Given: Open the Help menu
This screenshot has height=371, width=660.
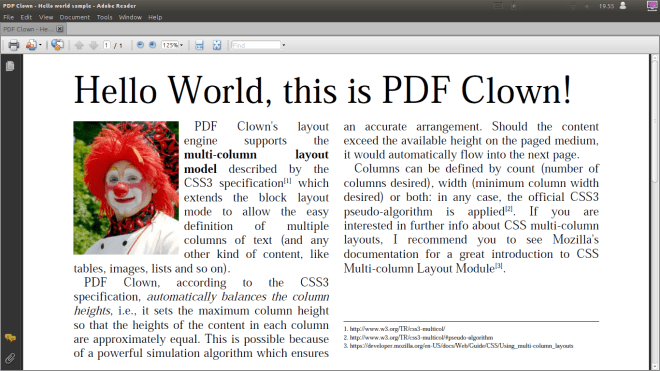Looking at the screenshot, I should click(155, 17).
